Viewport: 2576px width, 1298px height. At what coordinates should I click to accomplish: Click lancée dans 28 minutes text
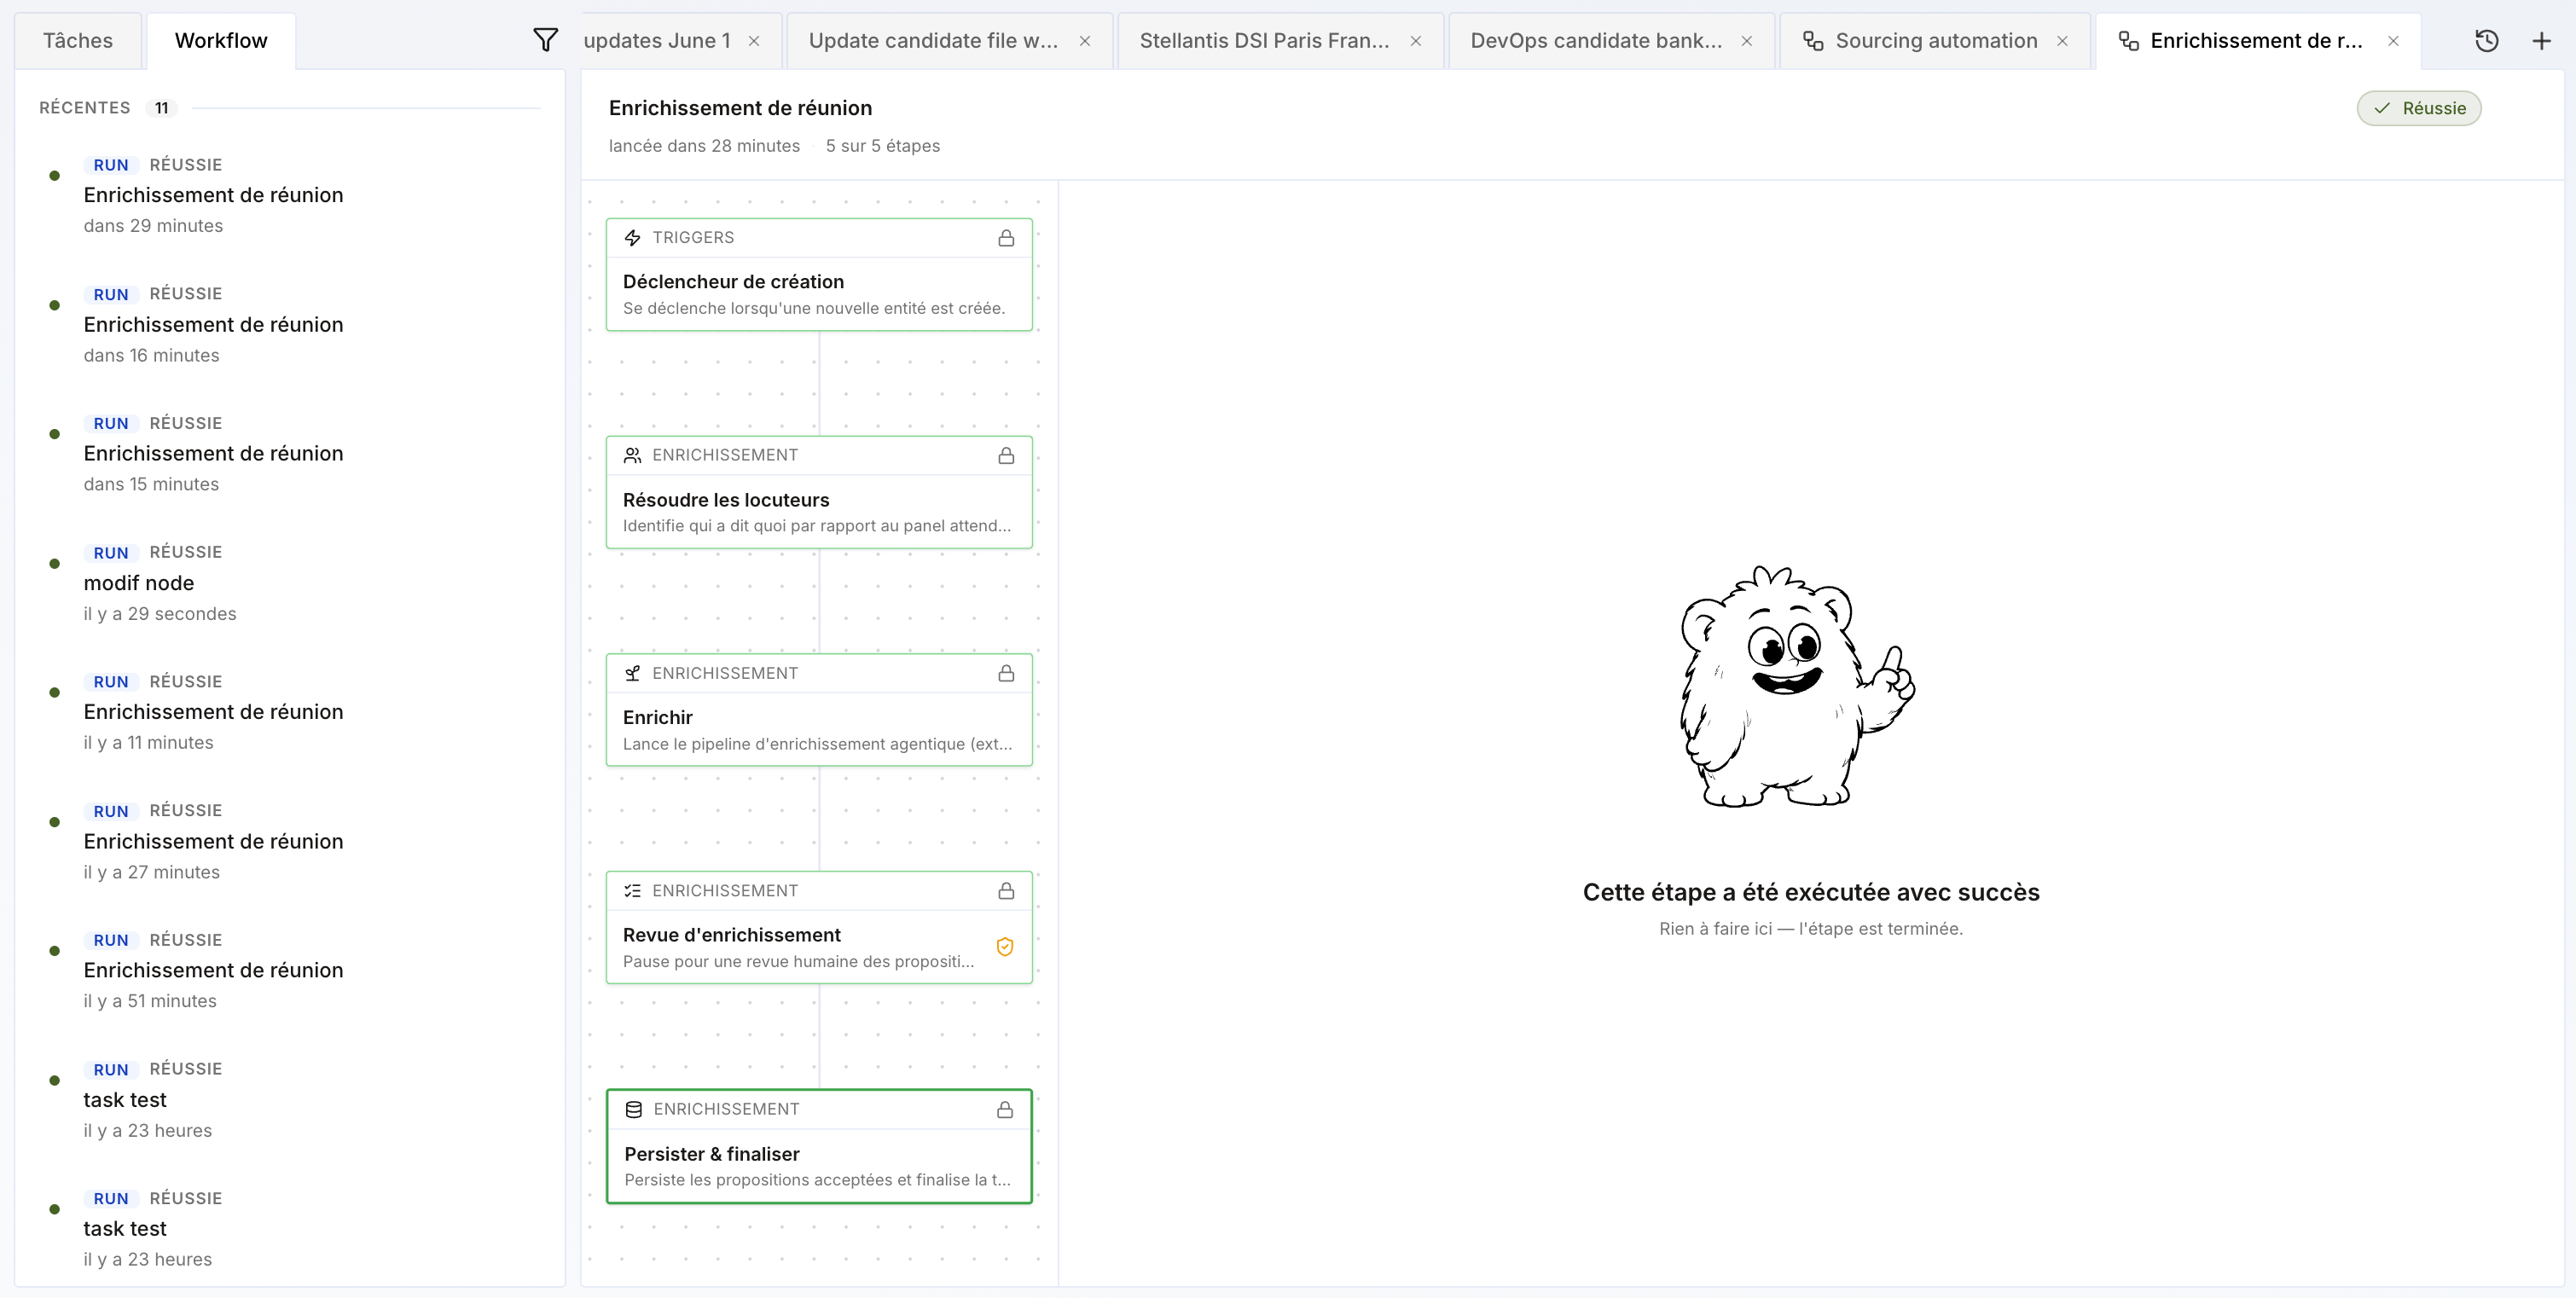704,146
